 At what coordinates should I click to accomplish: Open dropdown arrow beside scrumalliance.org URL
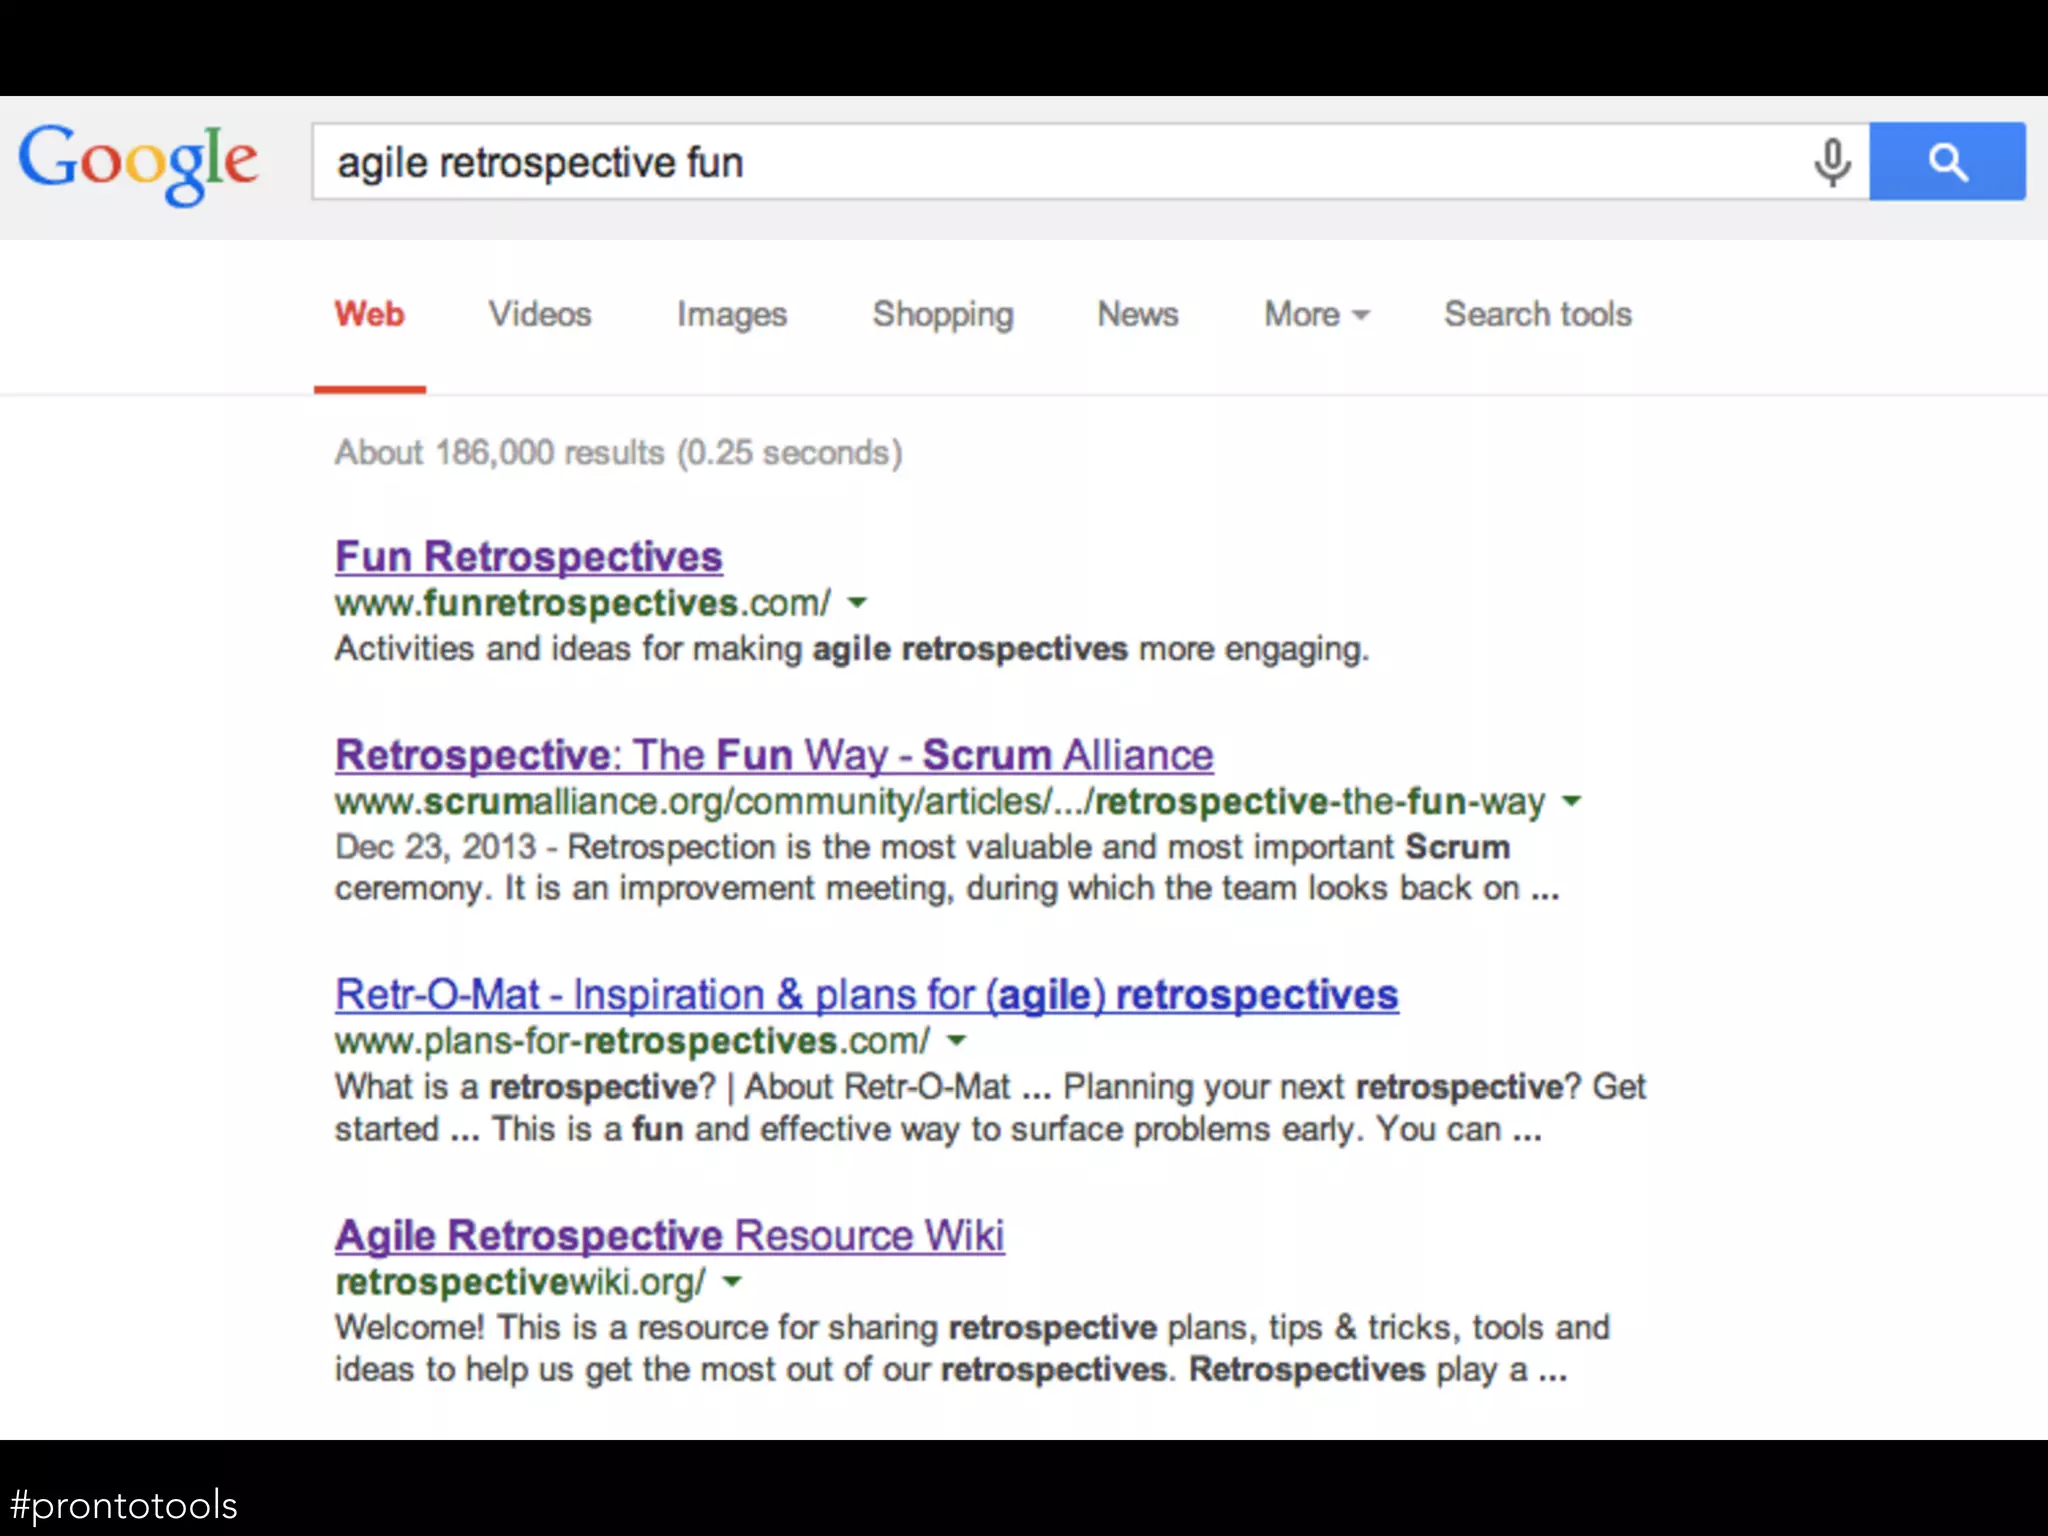point(1572,801)
